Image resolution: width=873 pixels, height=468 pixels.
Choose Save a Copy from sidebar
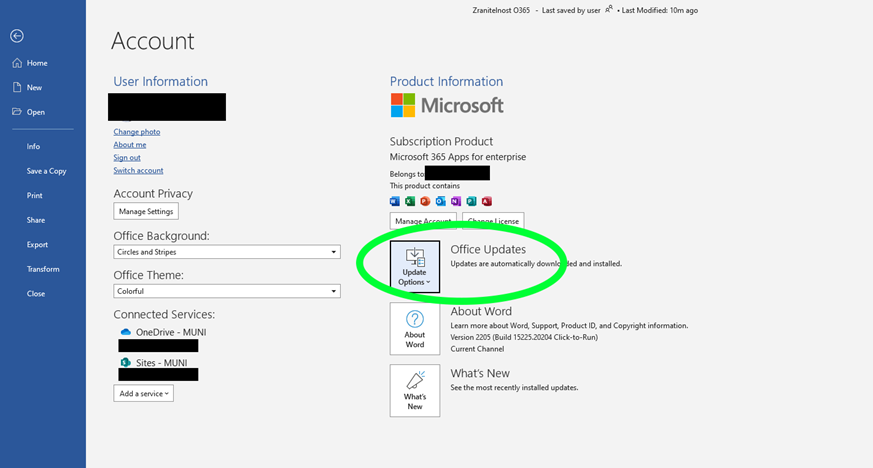click(46, 171)
